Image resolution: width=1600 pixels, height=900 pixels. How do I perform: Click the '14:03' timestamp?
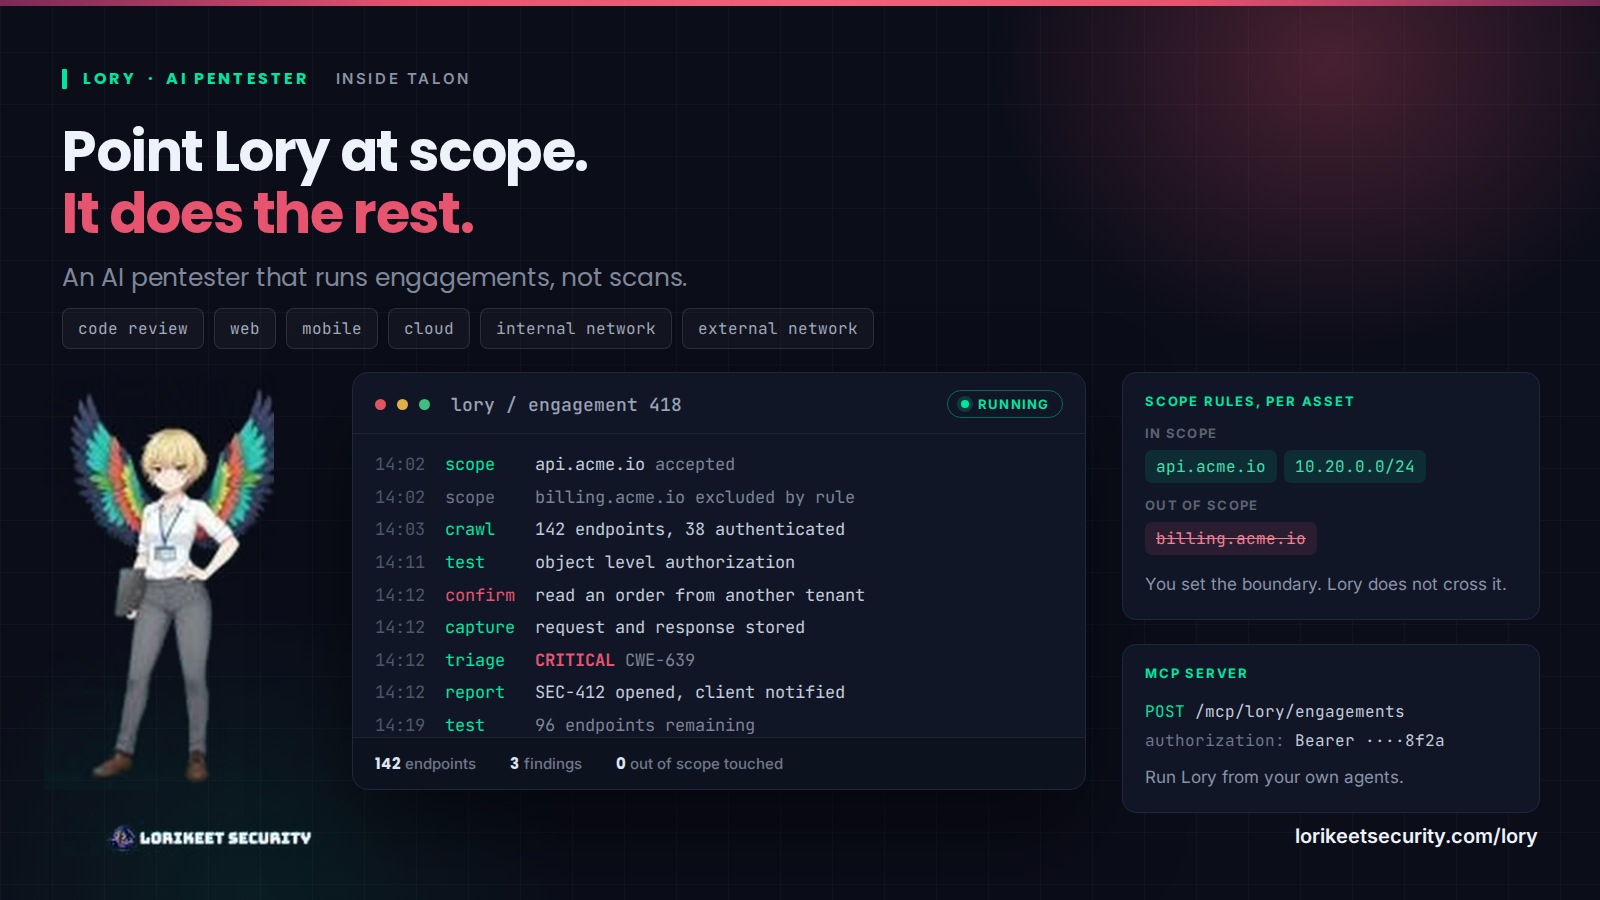[x=400, y=529]
